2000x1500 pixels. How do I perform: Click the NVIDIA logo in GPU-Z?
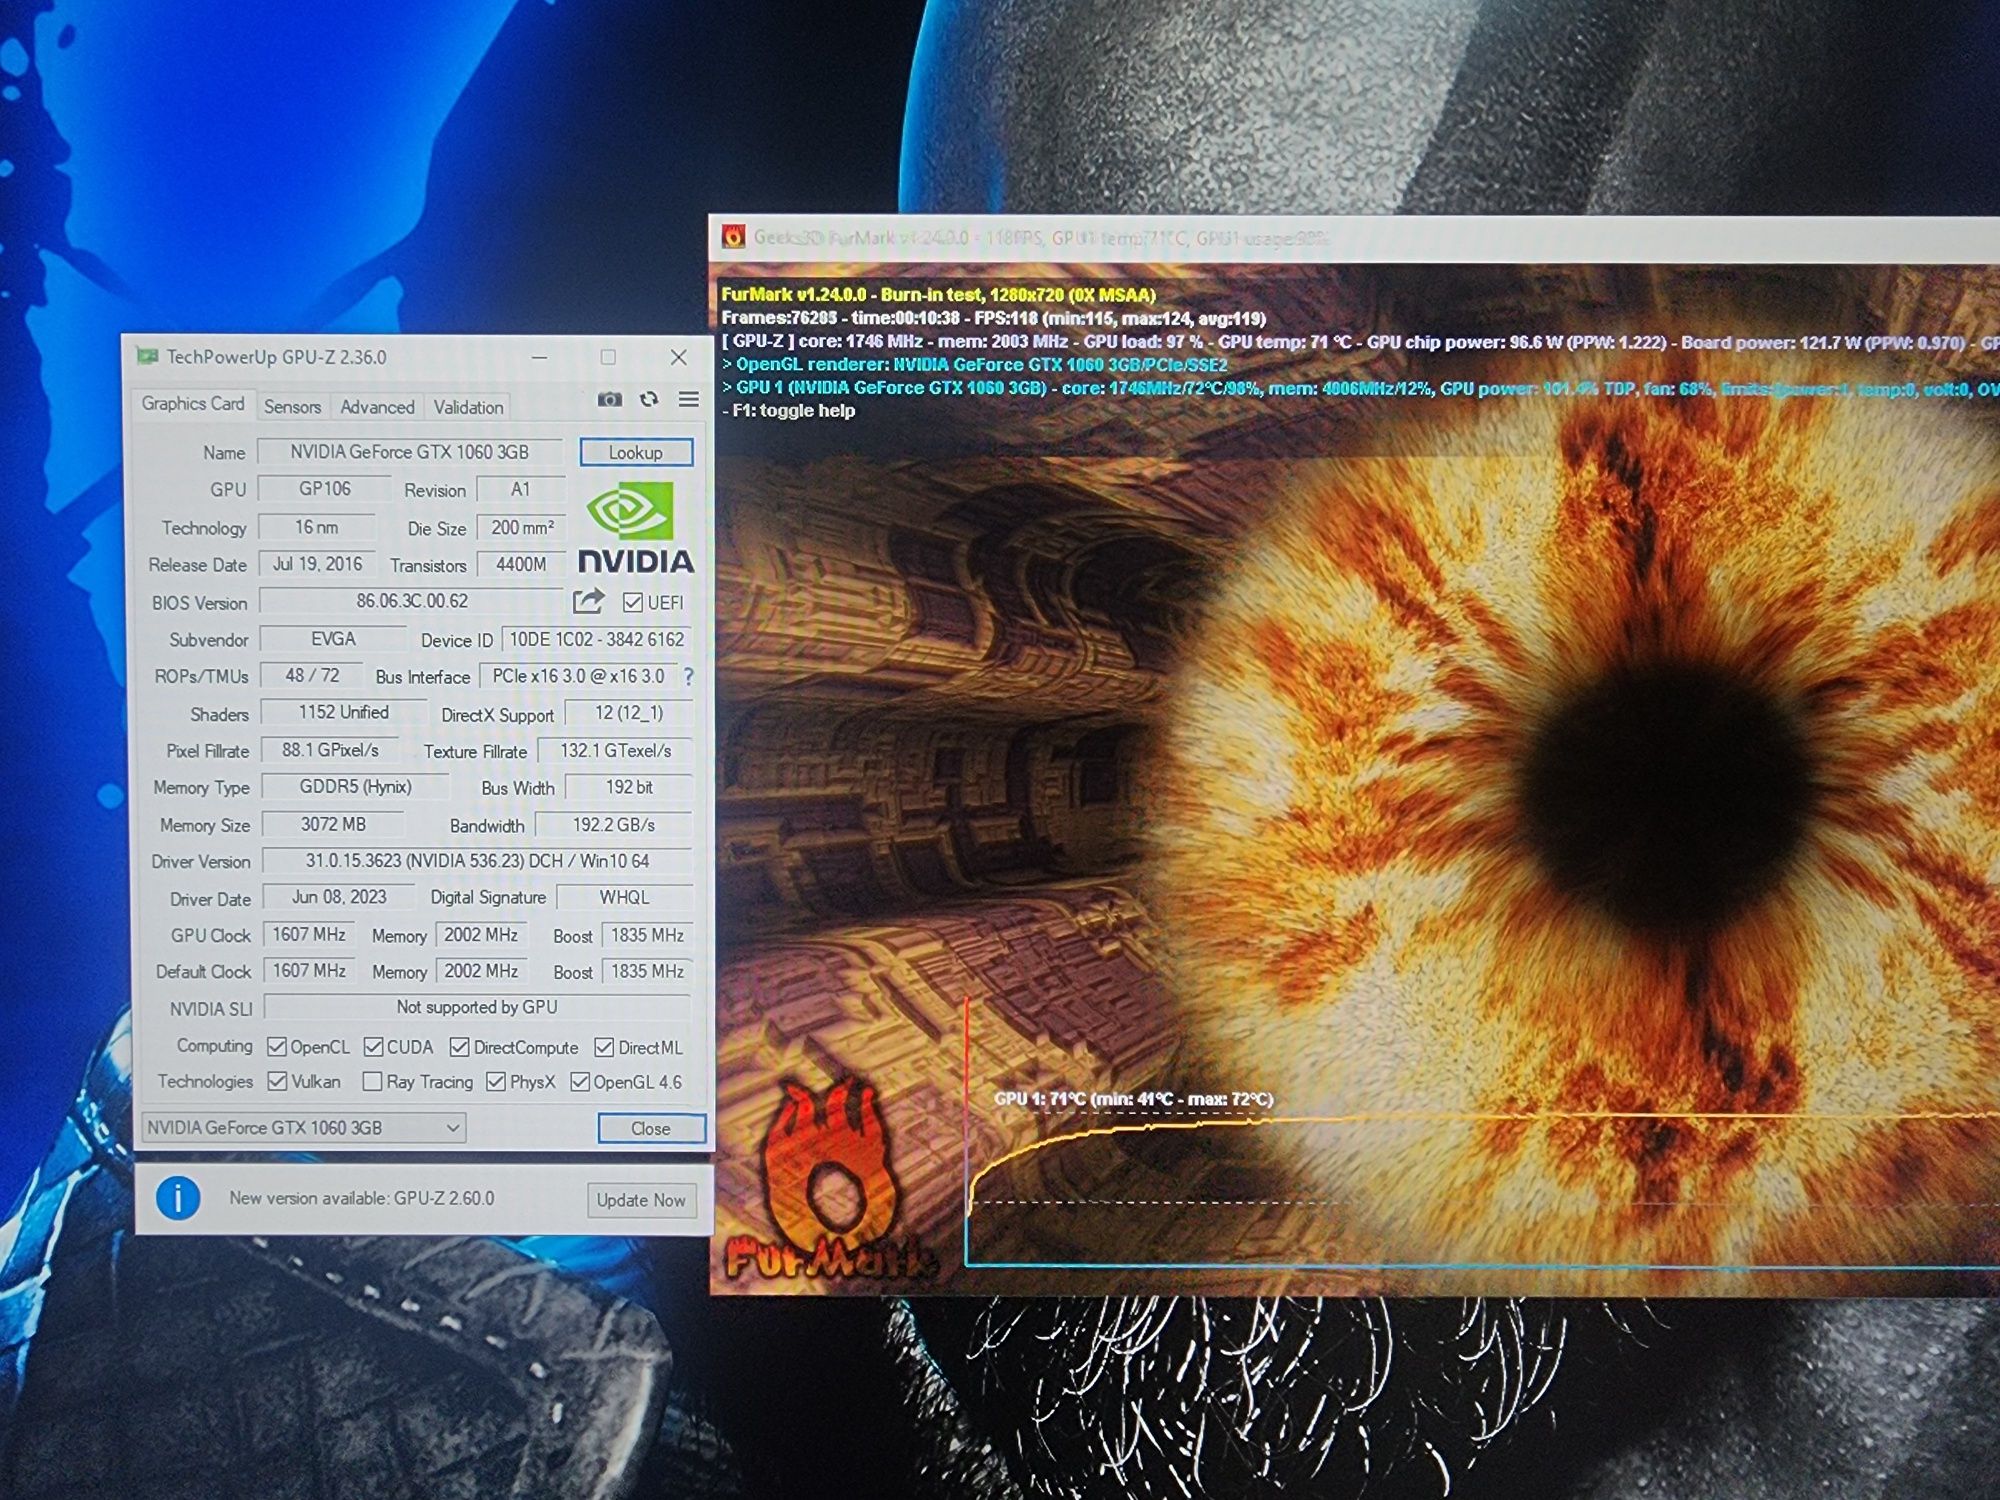pos(636,529)
